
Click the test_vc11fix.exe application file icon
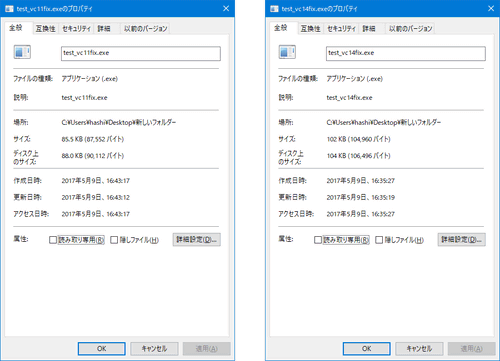pos(22,52)
